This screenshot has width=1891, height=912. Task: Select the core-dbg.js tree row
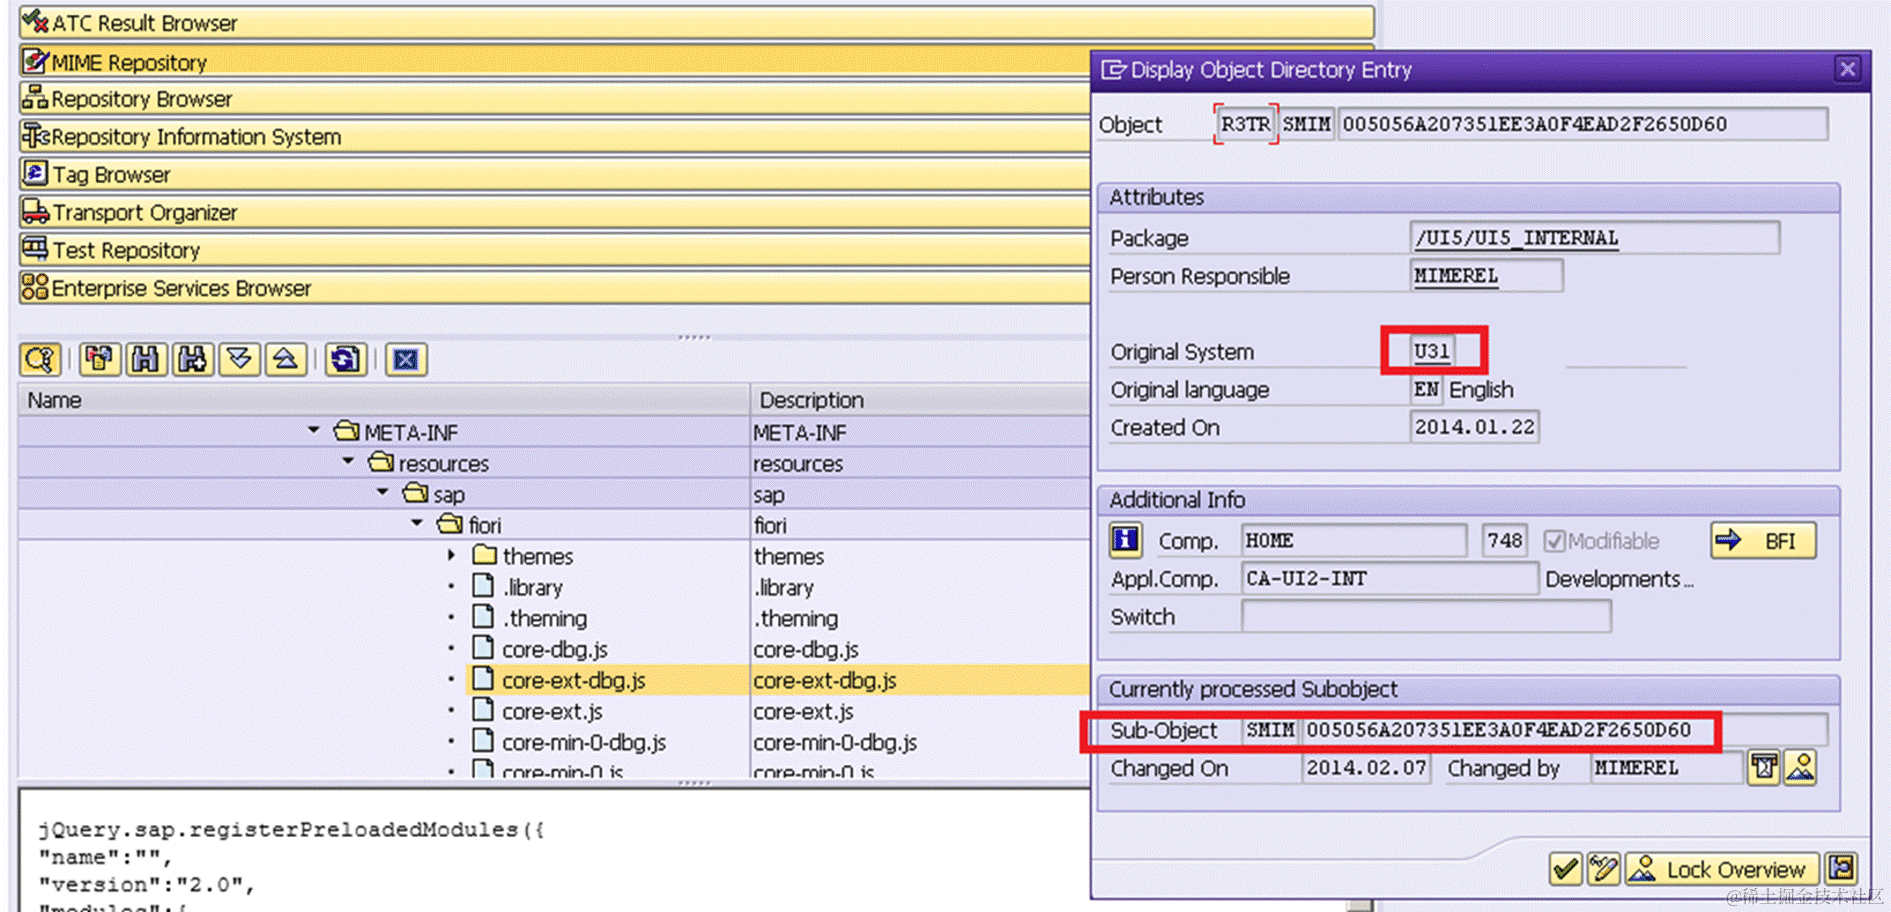pyautogui.click(x=554, y=649)
